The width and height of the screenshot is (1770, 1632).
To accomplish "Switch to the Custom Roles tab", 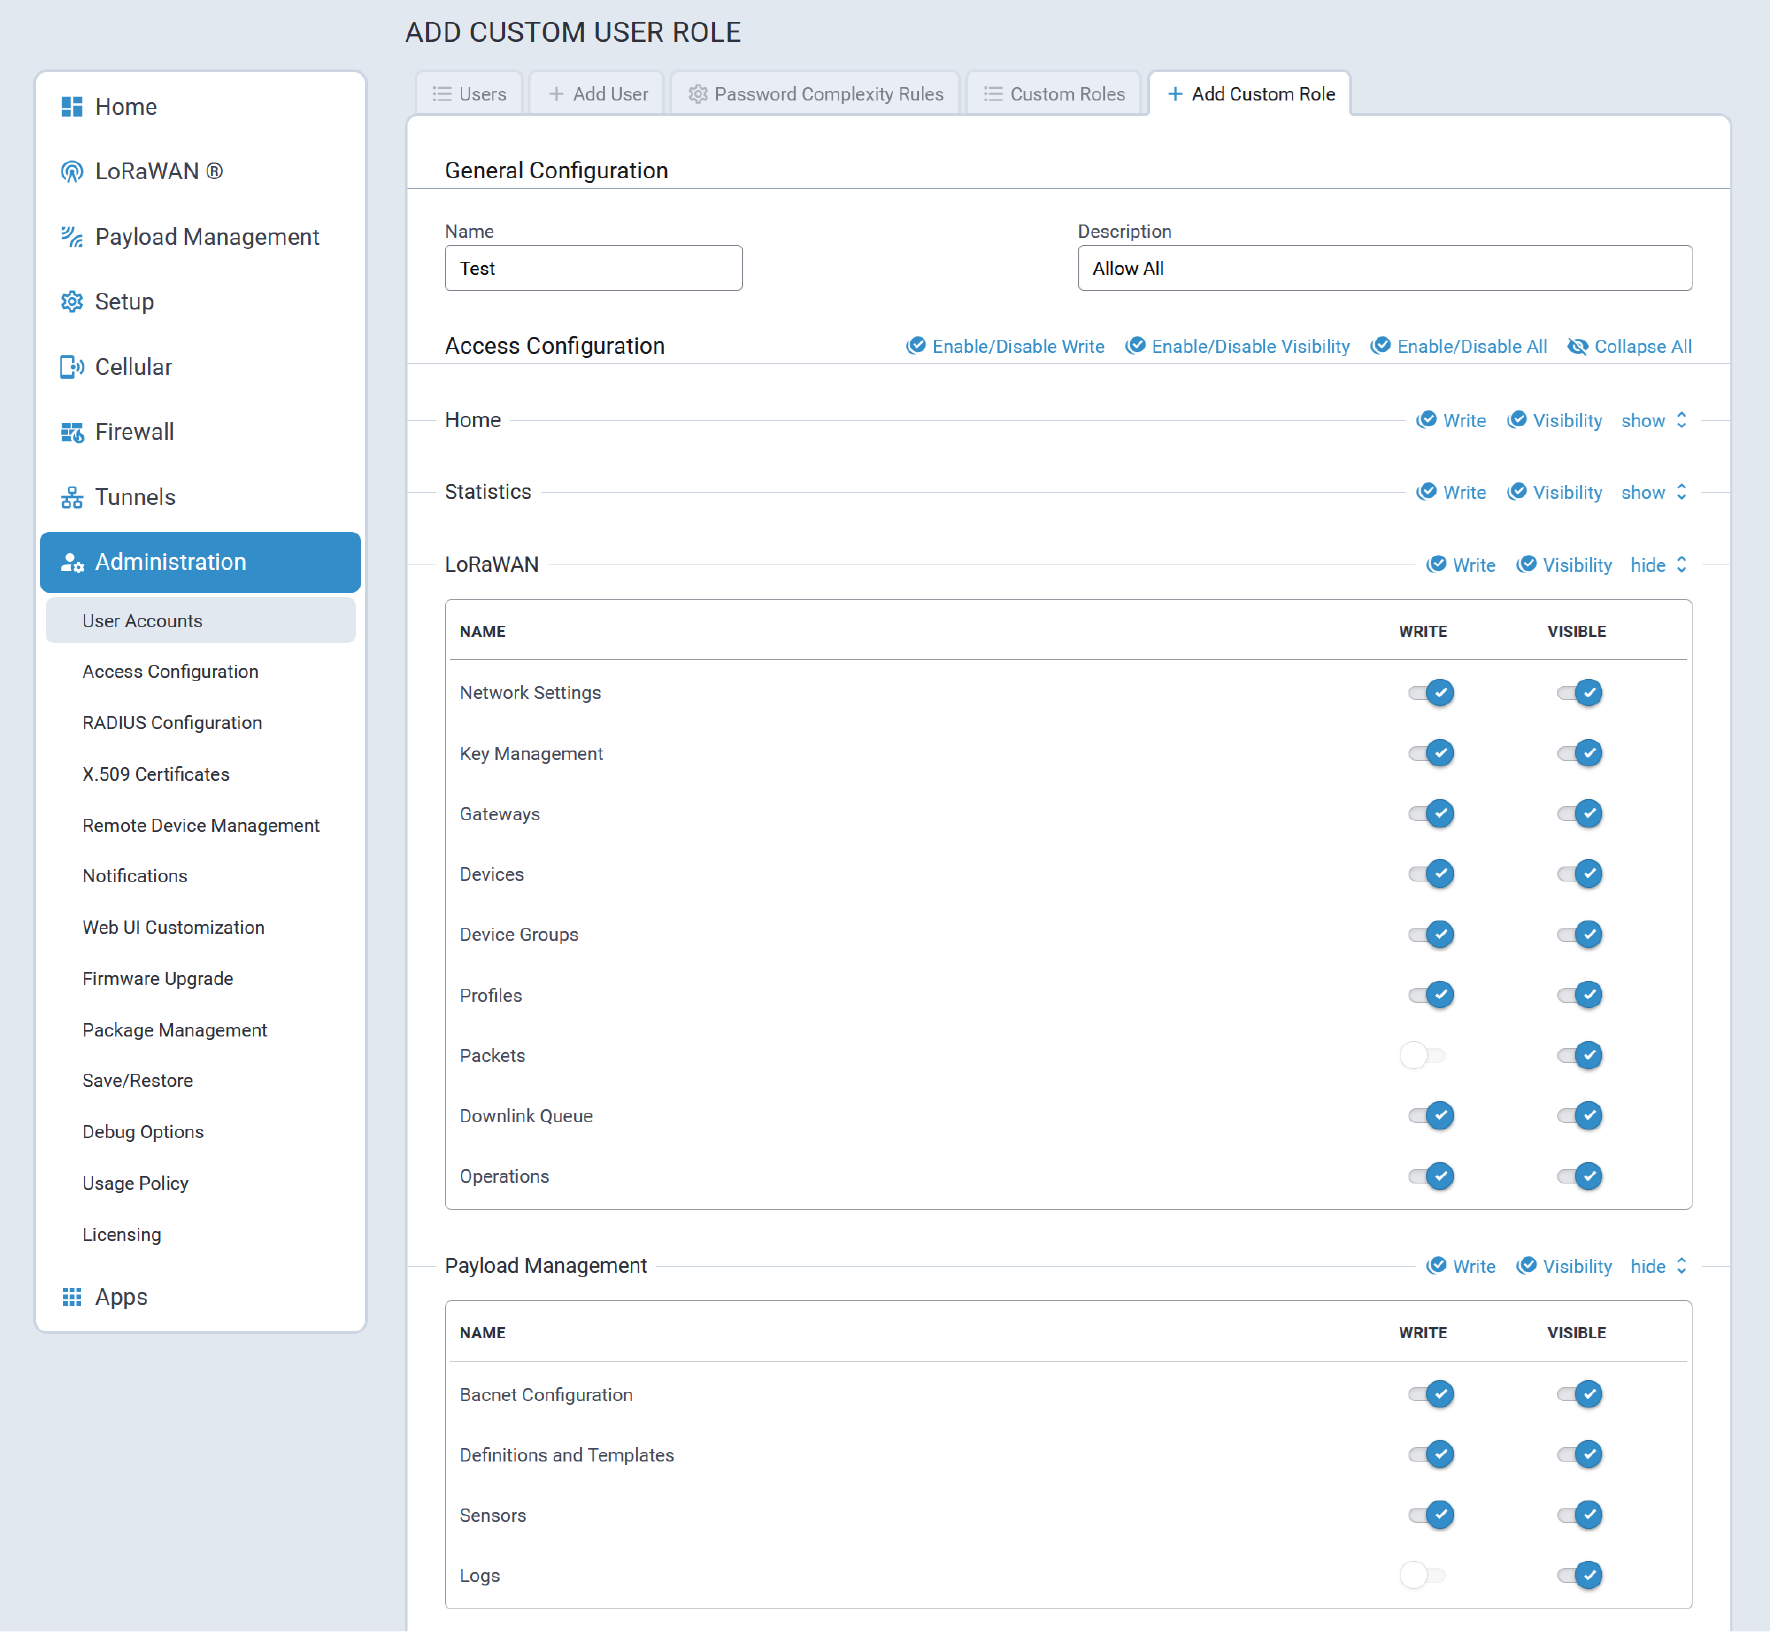I will pyautogui.click(x=1054, y=94).
